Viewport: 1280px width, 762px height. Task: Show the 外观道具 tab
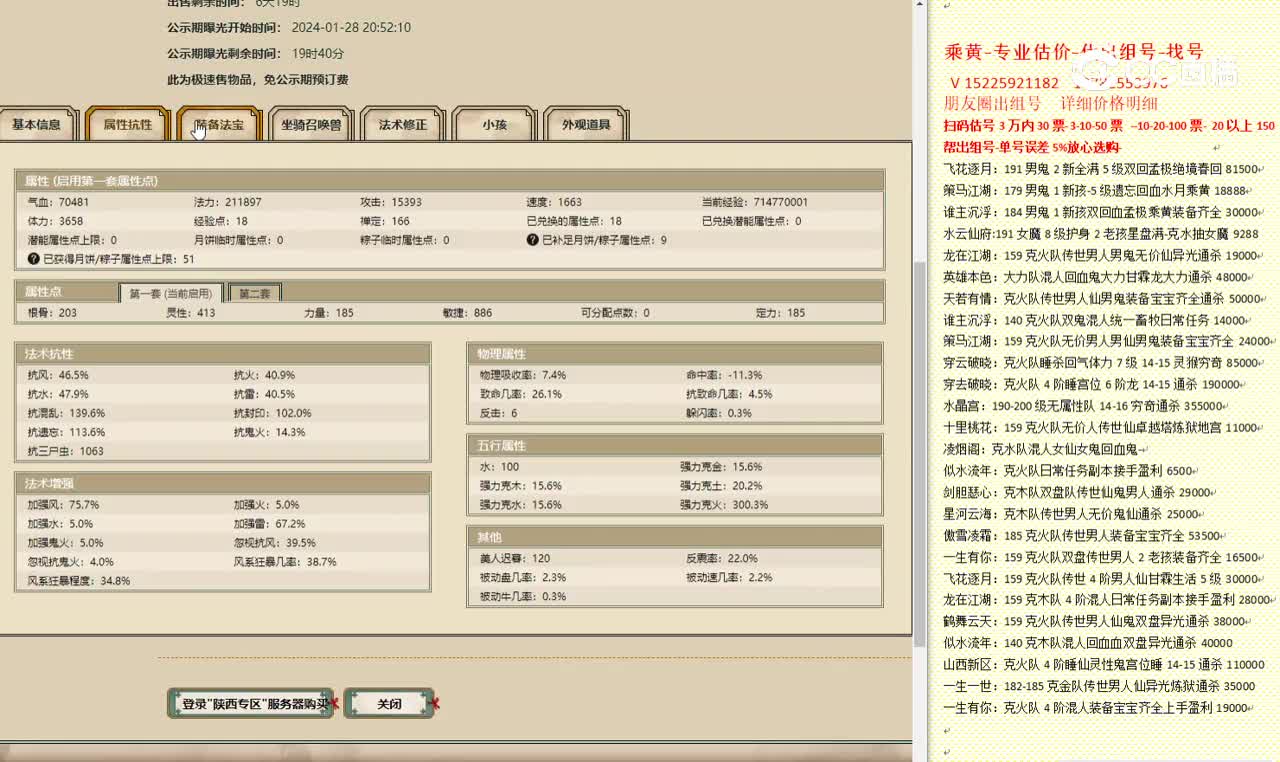[586, 125]
